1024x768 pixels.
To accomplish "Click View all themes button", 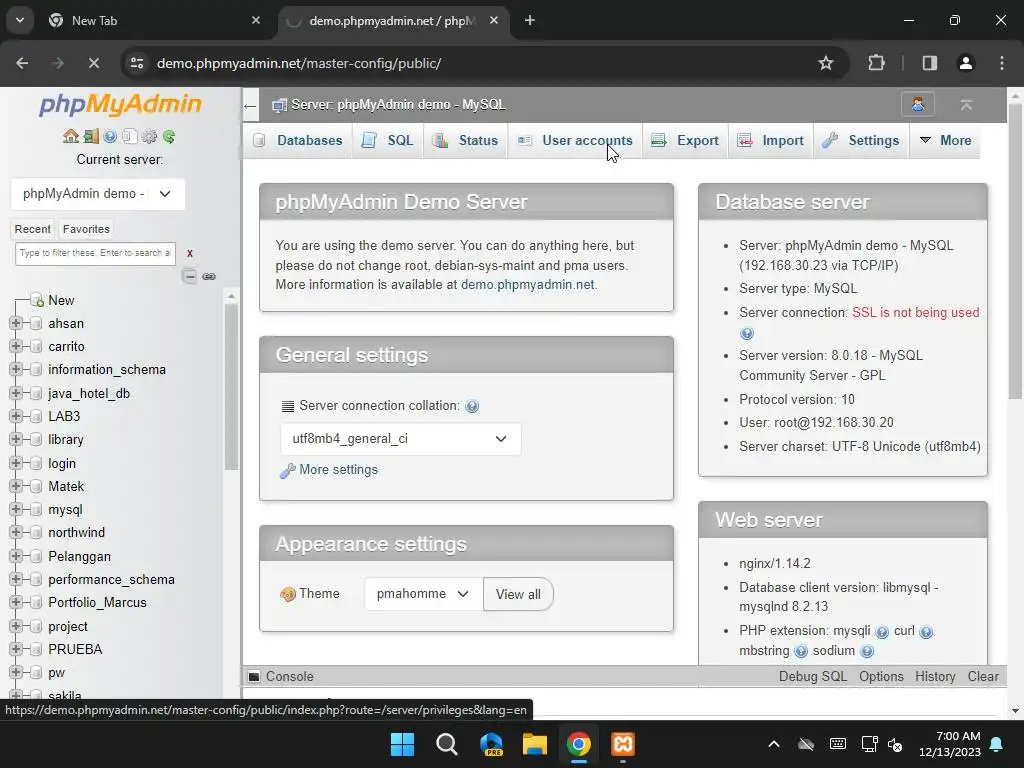I will [519, 594].
